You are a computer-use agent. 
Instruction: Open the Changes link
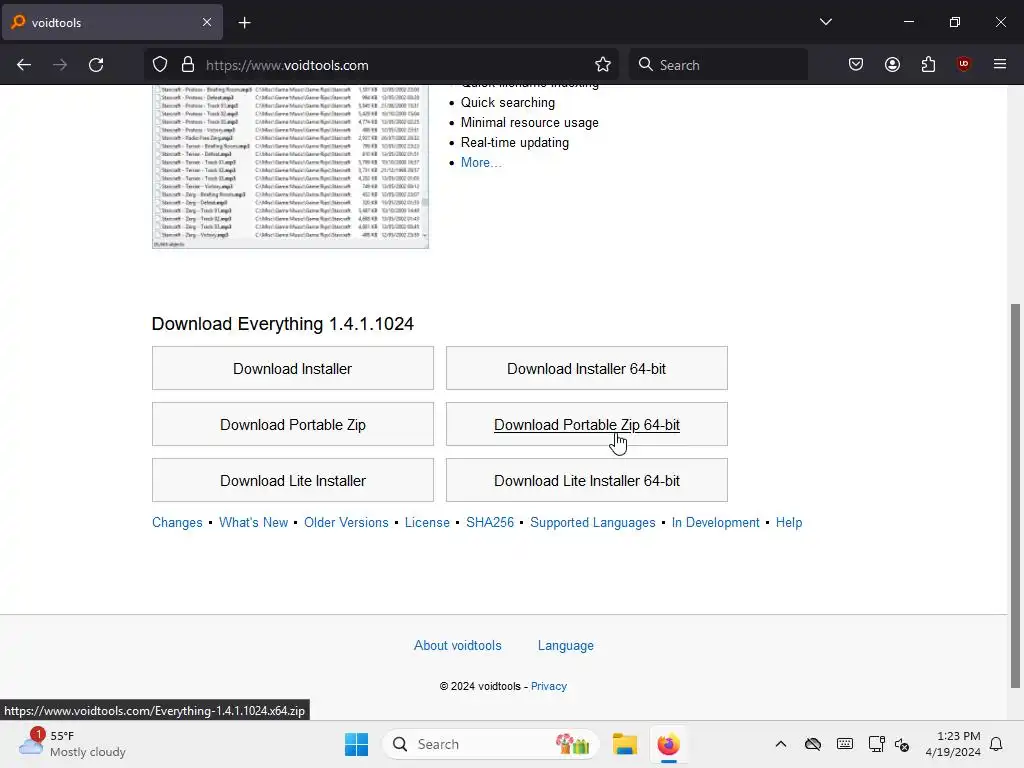177,522
